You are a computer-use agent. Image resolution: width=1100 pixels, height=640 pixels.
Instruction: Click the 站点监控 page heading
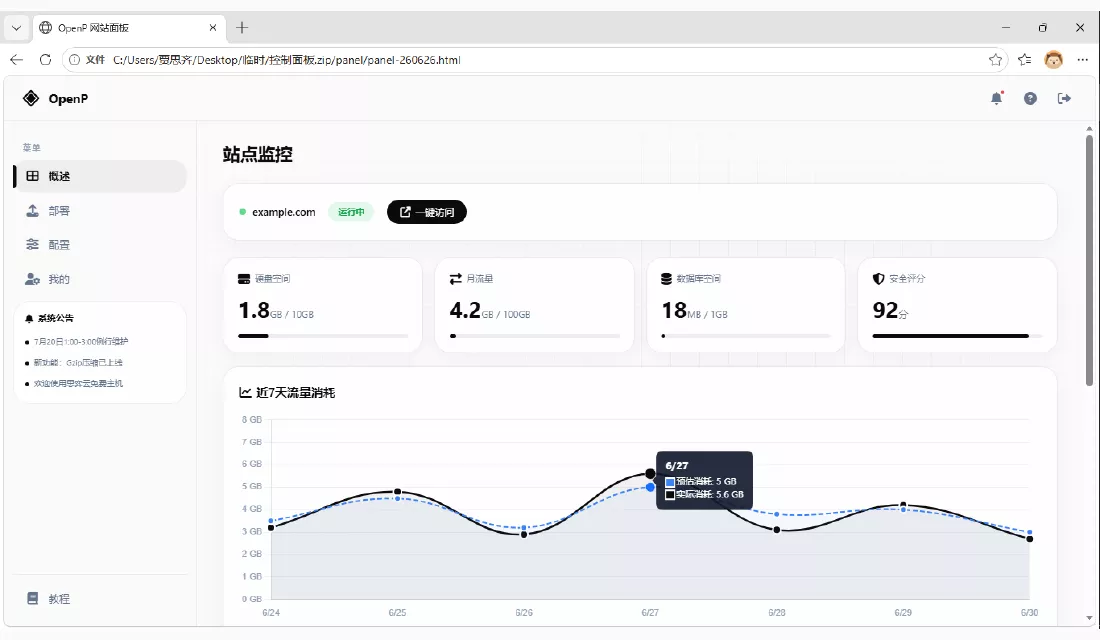[x=257, y=154]
